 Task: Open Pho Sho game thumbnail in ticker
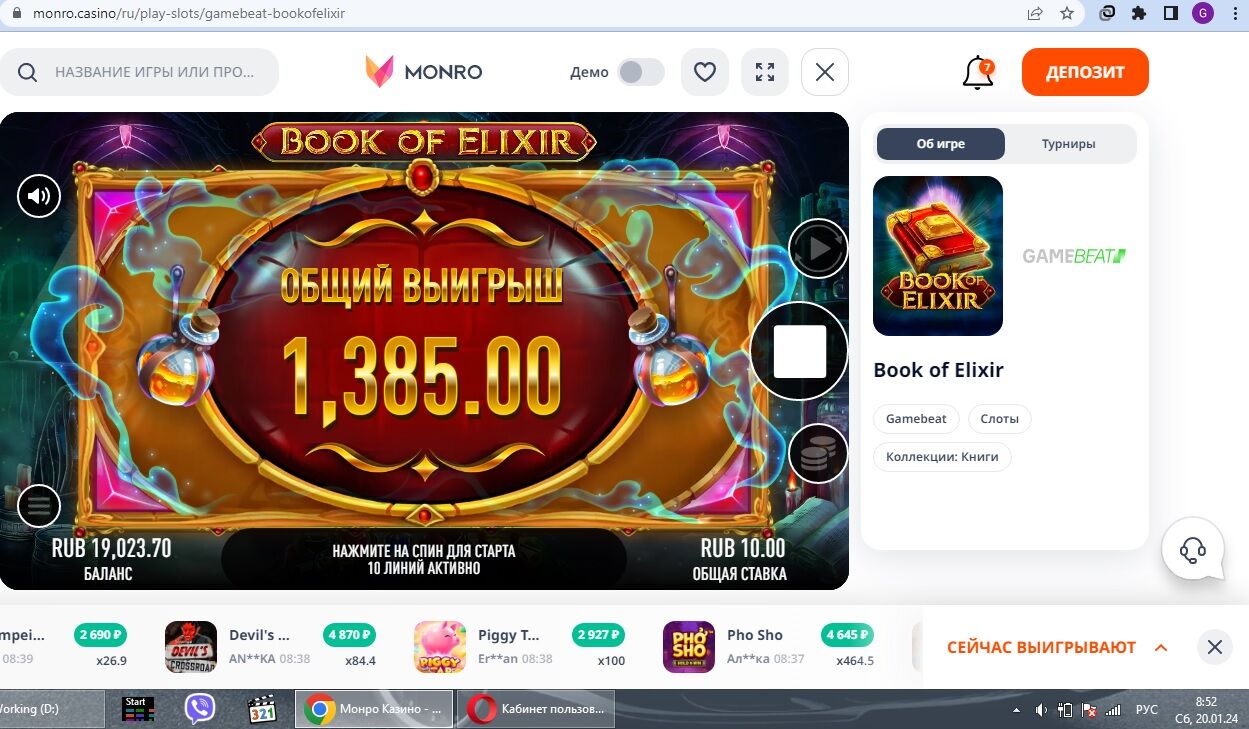[689, 647]
